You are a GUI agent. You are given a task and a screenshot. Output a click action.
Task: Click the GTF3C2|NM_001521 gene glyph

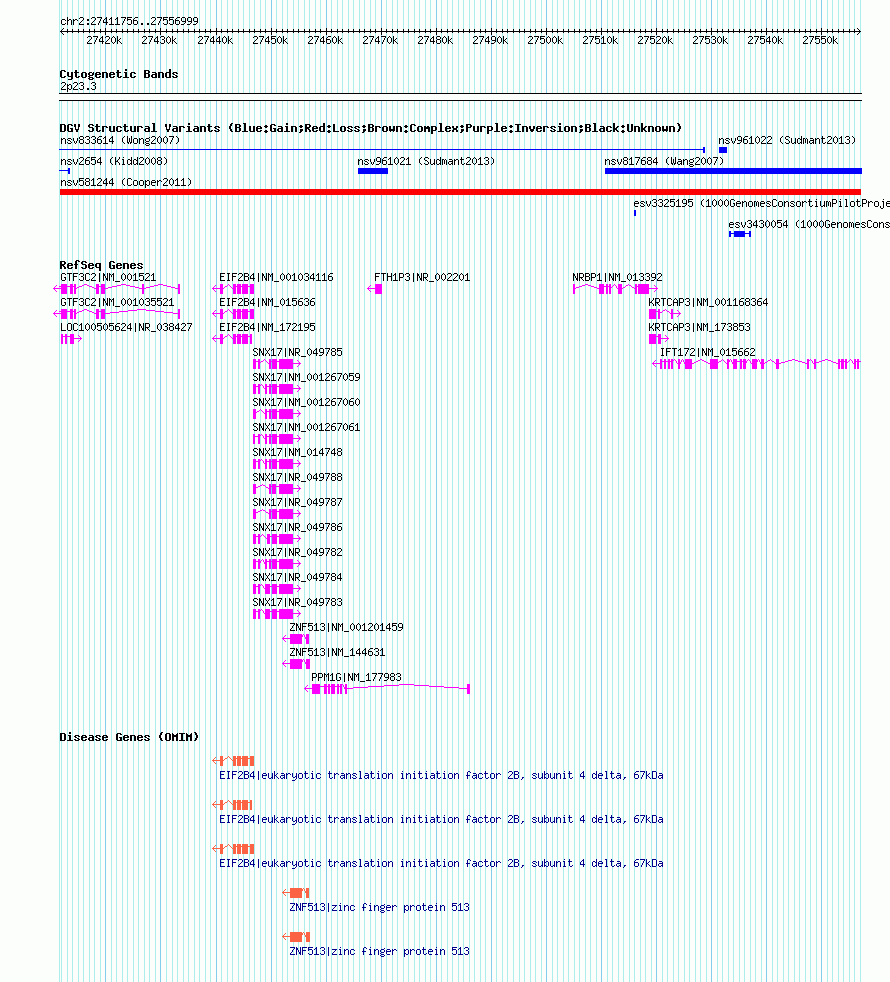click(116, 289)
